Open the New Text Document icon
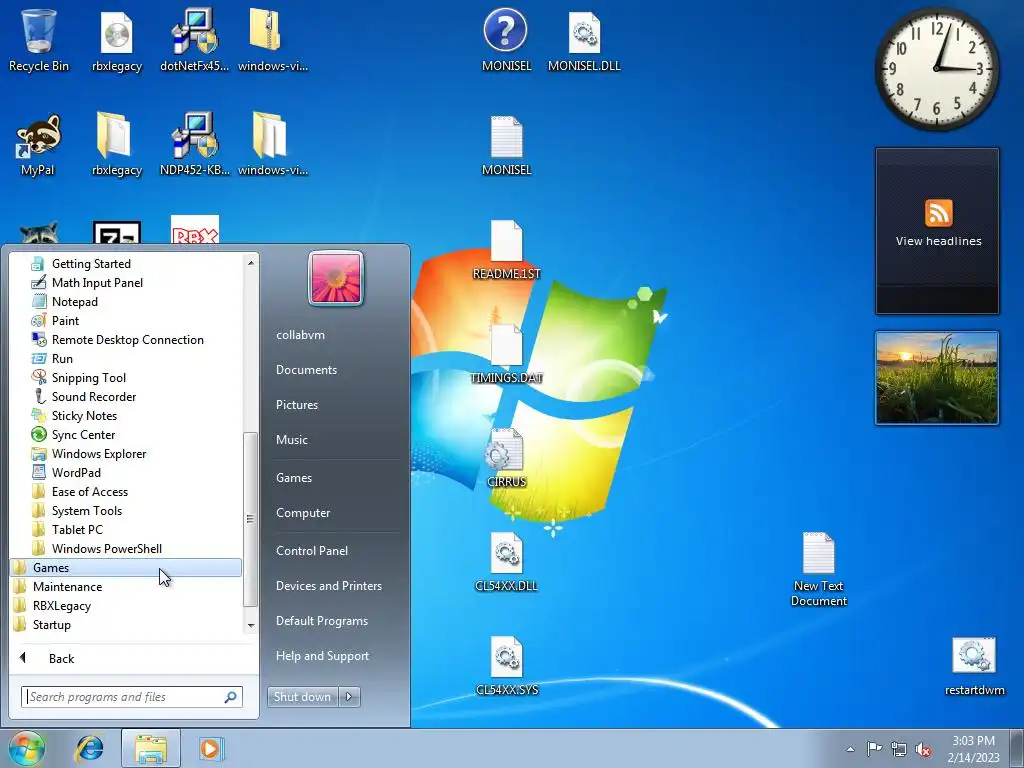This screenshot has height=768, width=1024. [x=818, y=569]
